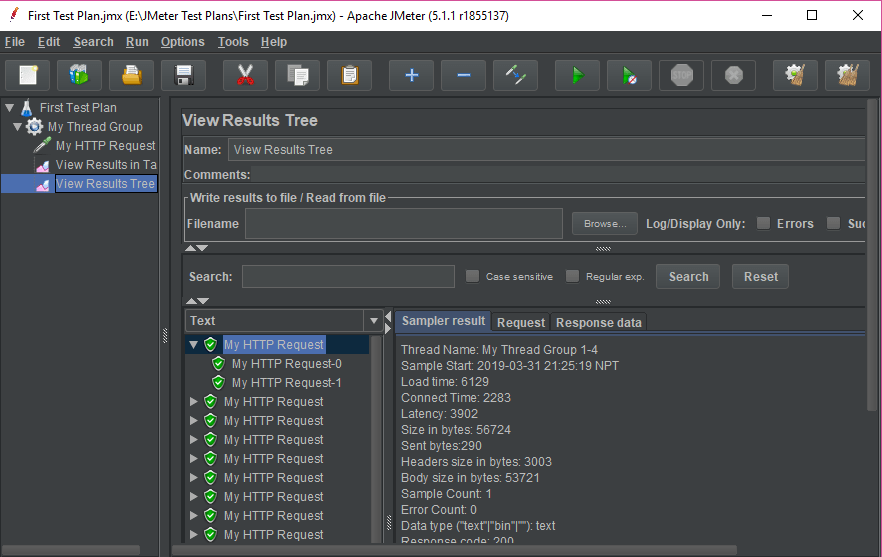The width and height of the screenshot is (882, 557).
Task: Click the bottom horizontal scrollbar of main panel
Action: (x=454, y=550)
